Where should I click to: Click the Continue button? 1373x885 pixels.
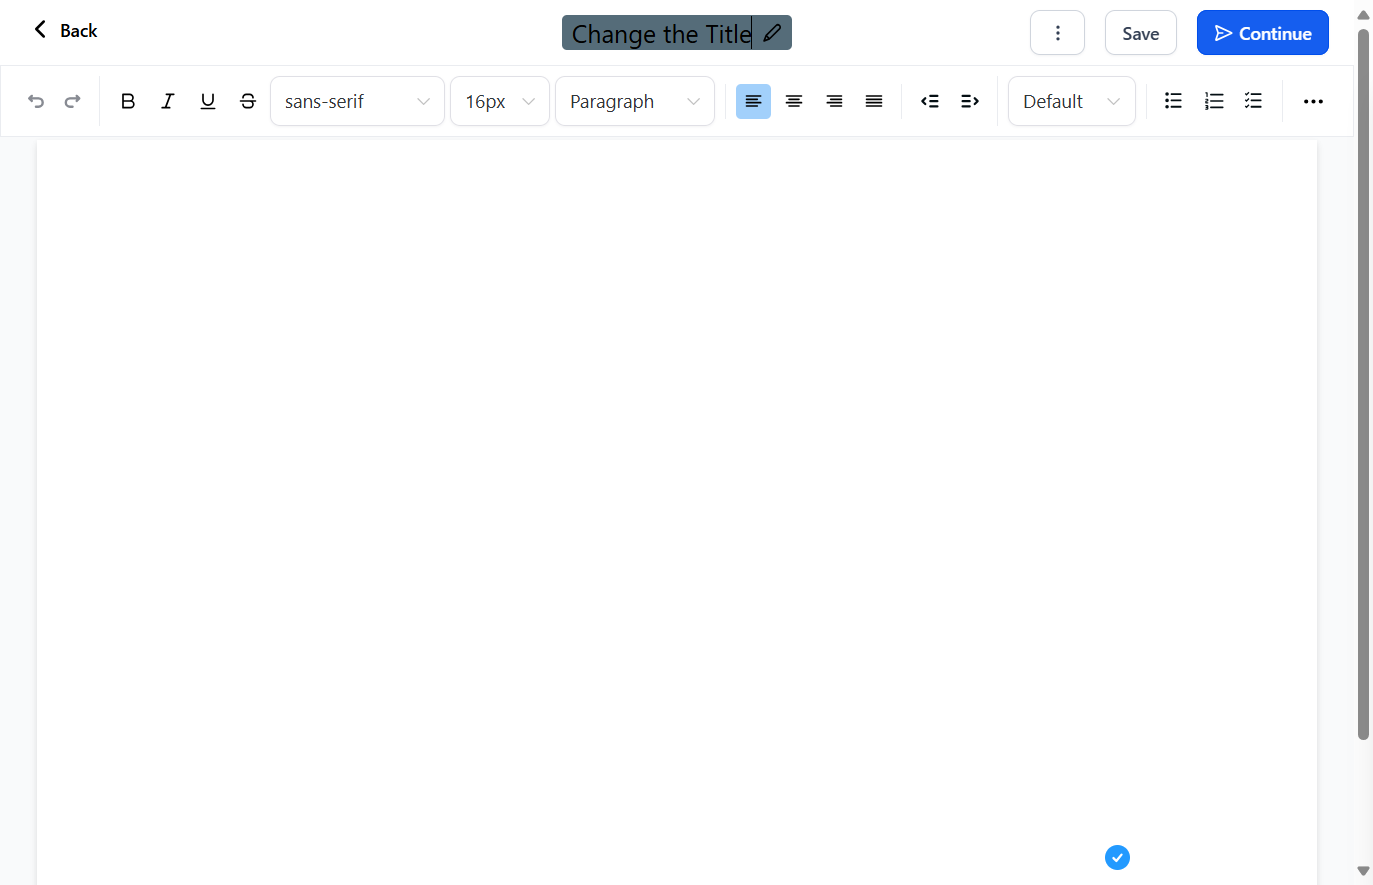click(x=1263, y=33)
